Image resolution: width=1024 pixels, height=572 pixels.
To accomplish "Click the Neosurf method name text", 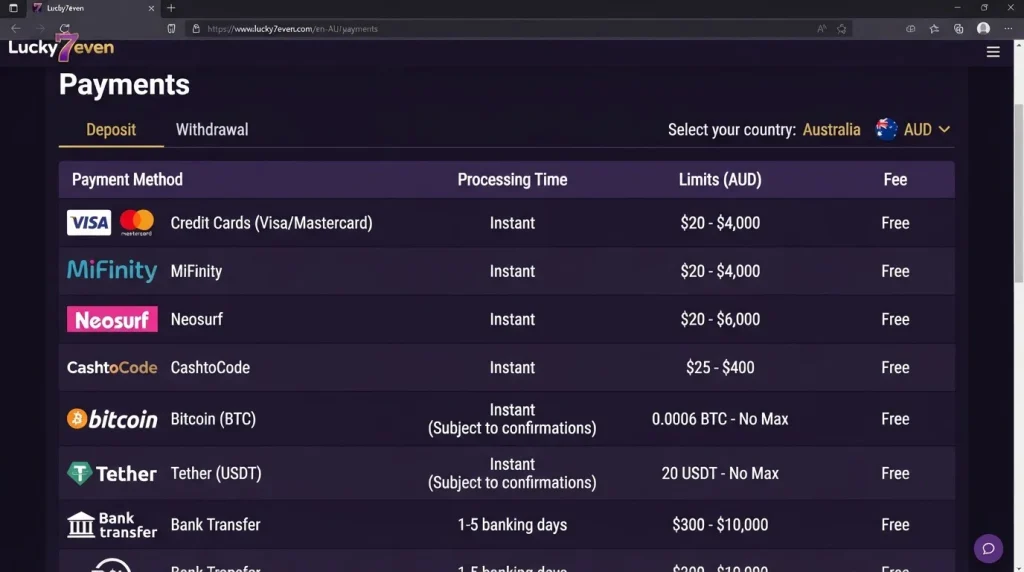I will [197, 319].
